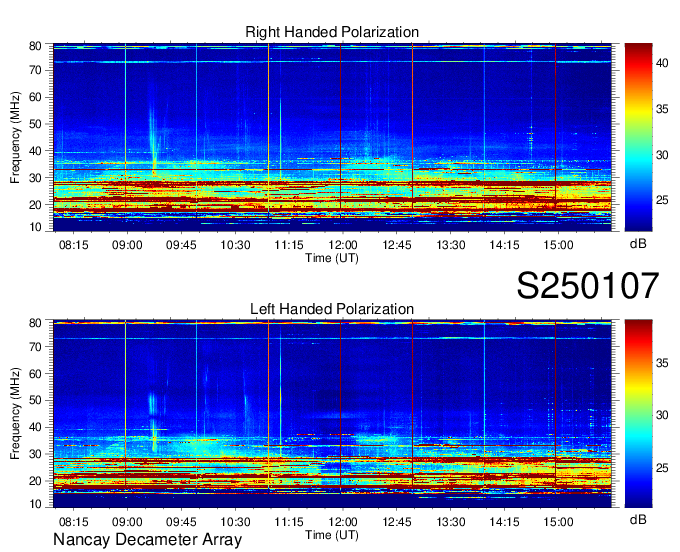Click the "09:00" time tick of Right Handed plot
This screenshot has width=680, height=552.
click(127, 245)
